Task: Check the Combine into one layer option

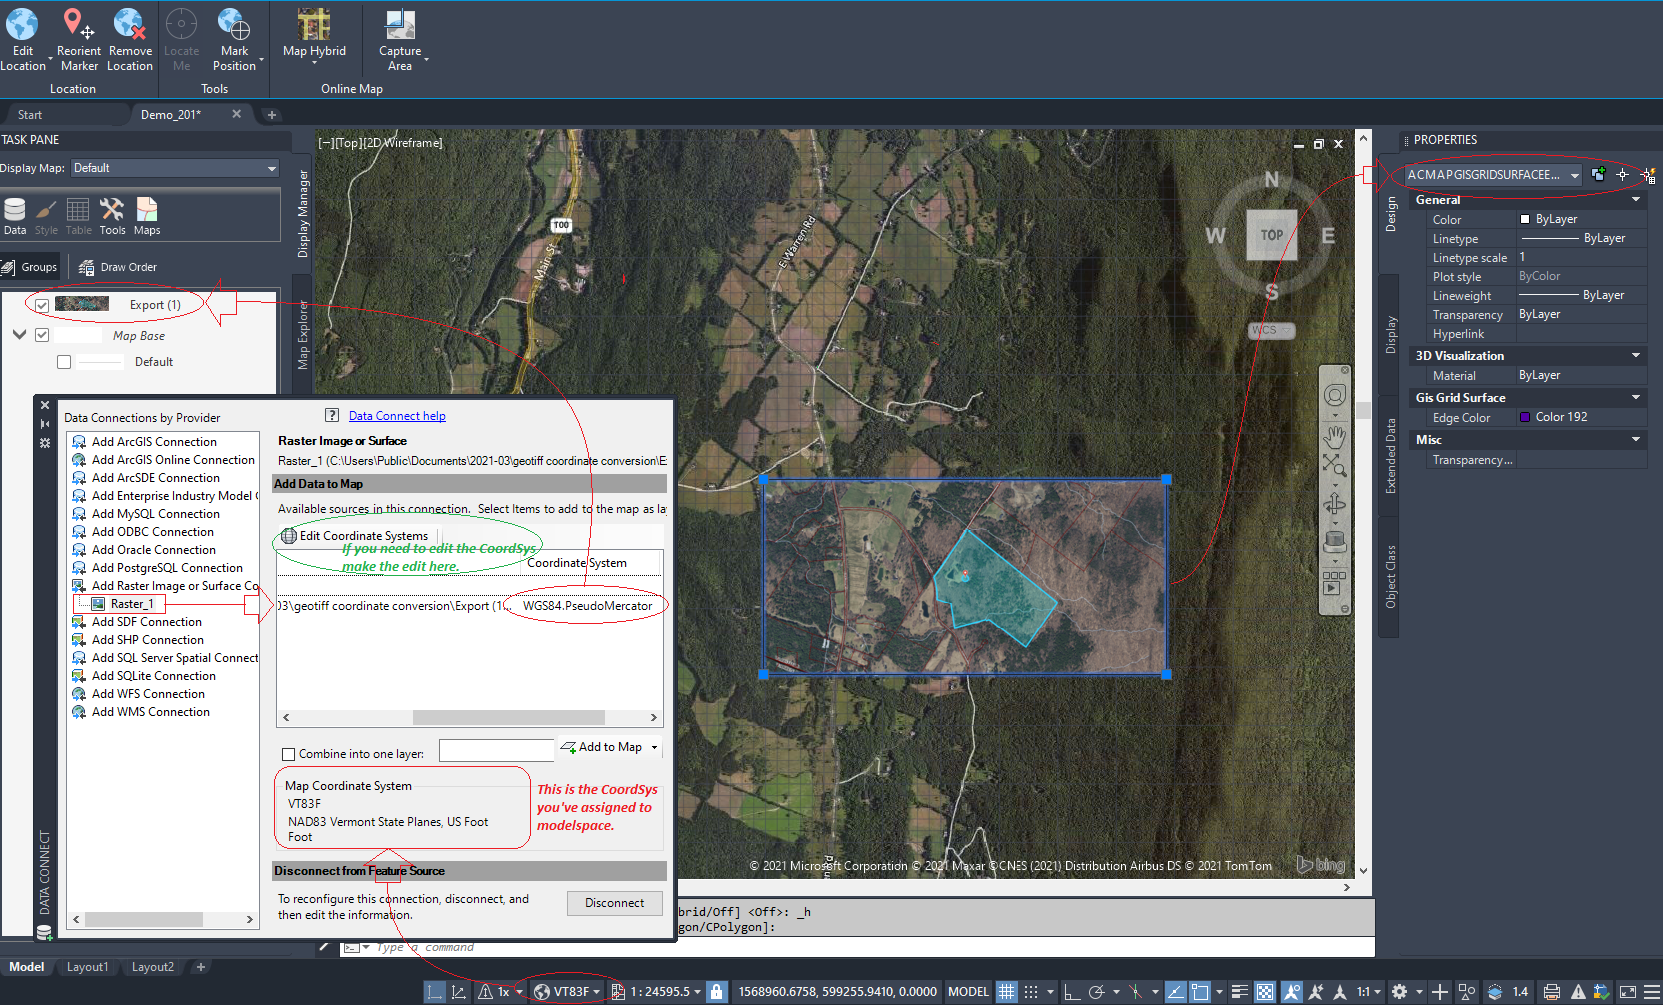Action: coord(288,753)
